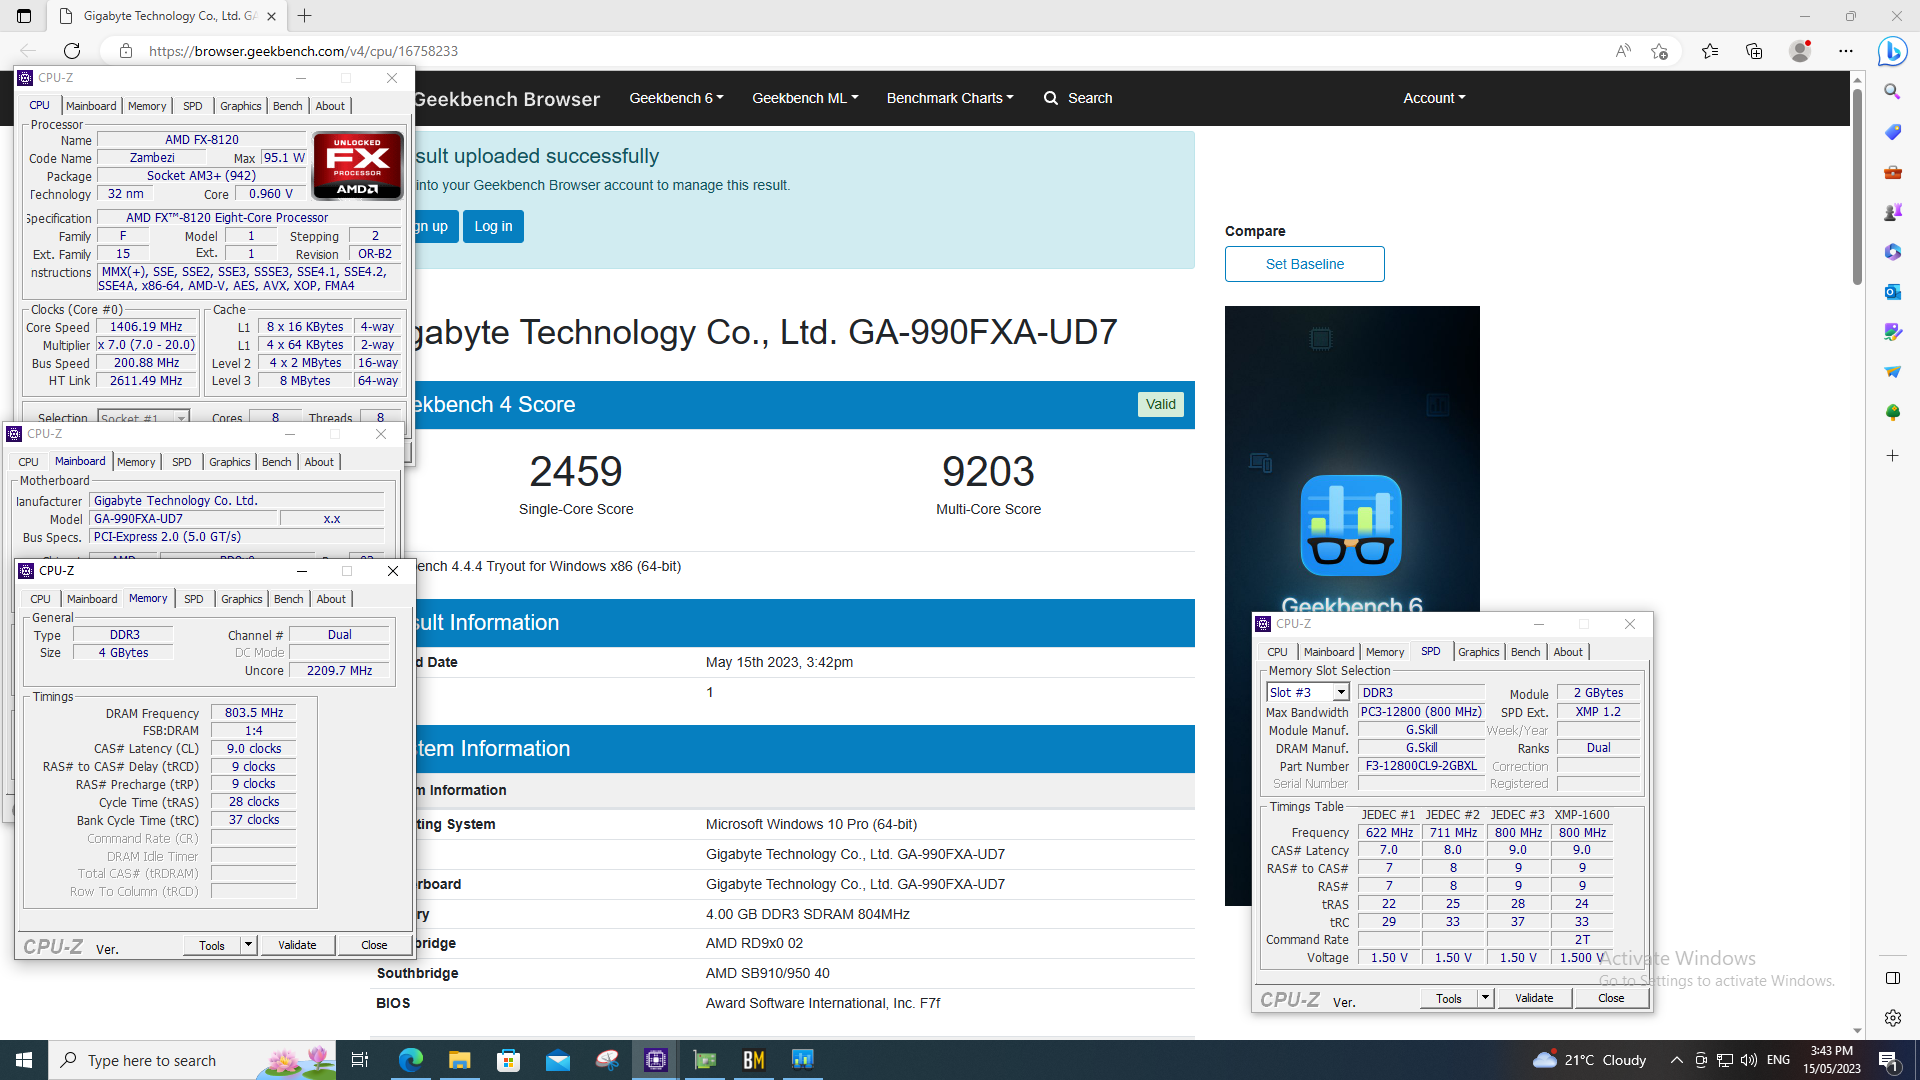Open the read aloud icon in address bar
The height and width of the screenshot is (1080, 1920).
[x=1623, y=51]
